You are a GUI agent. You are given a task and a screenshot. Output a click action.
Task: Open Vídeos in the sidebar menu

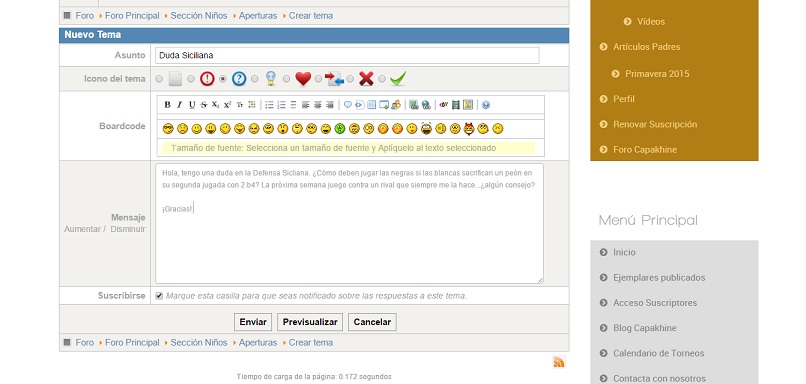pos(651,22)
